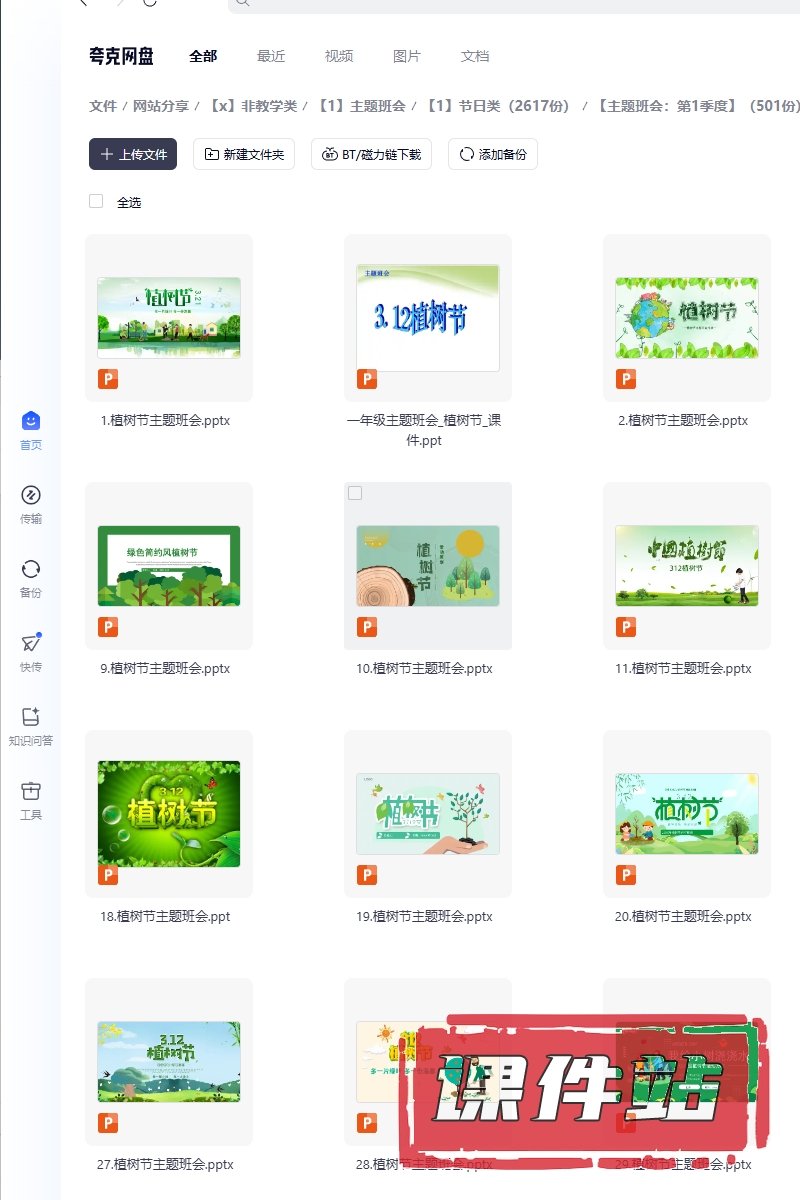This screenshot has height=1200, width=800.
Task: Switch to the 视频 tab
Action: pyautogui.click(x=339, y=56)
